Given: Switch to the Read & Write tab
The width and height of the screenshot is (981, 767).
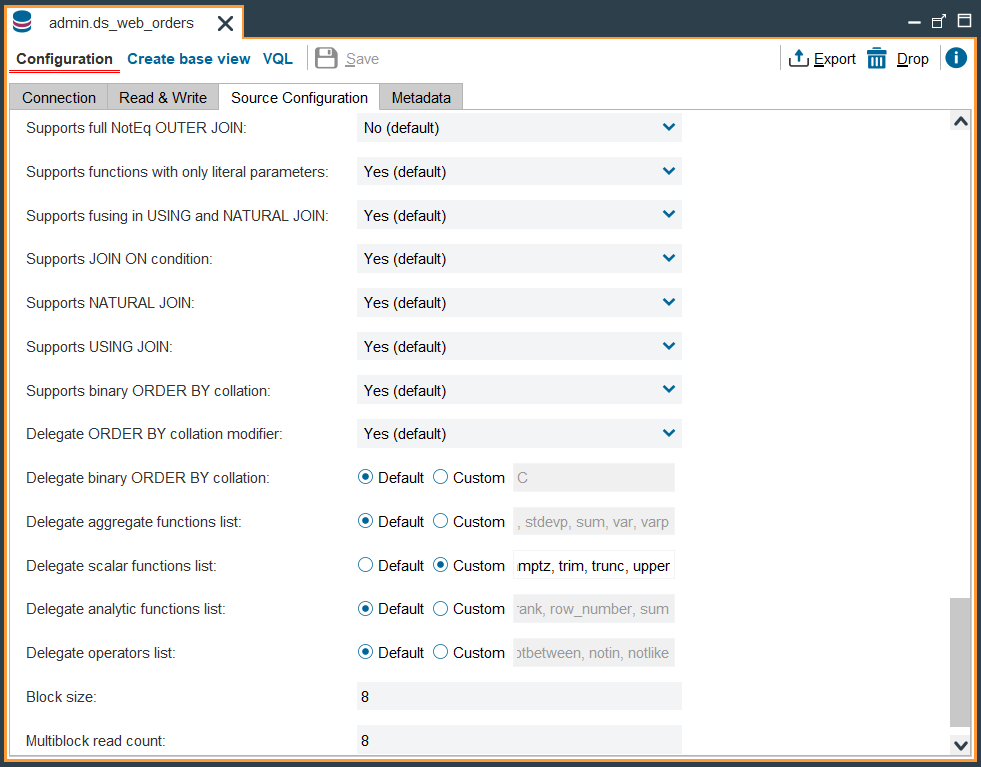Looking at the screenshot, I should click(163, 98).
